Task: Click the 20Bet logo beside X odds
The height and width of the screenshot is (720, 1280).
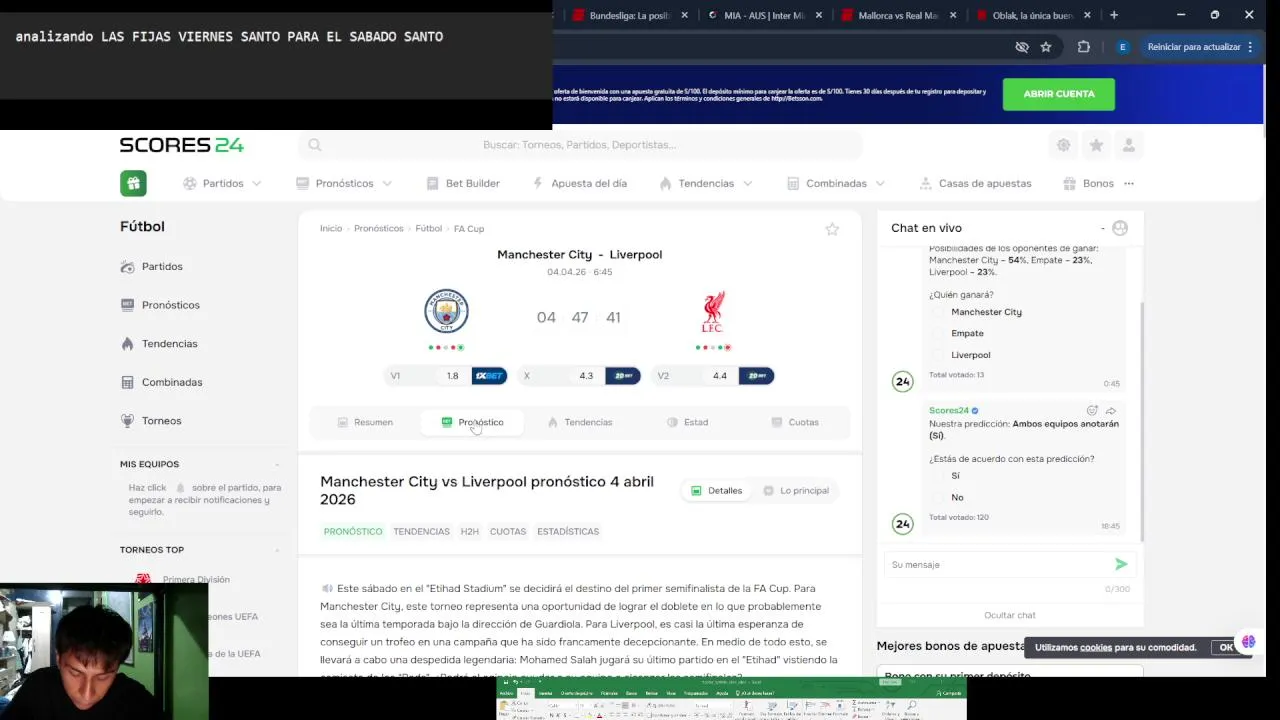Action: [623, 376]
